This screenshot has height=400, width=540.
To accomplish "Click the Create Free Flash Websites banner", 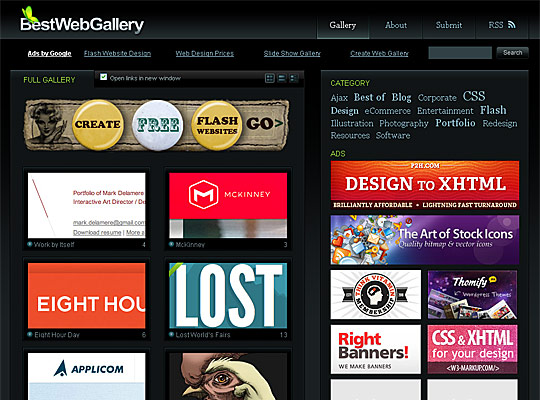I will click(x=157, y=125).
